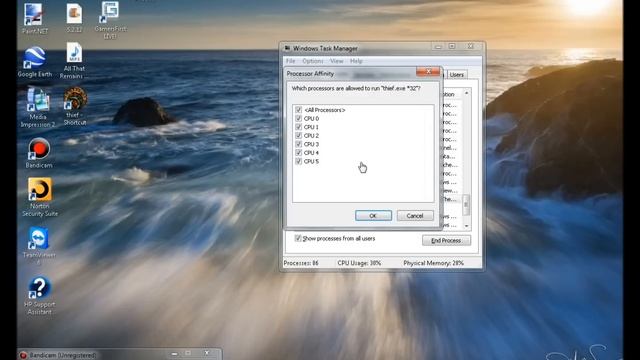
Task: Toggle the All Processors checkbox
Action: click(x=298, y=110)
